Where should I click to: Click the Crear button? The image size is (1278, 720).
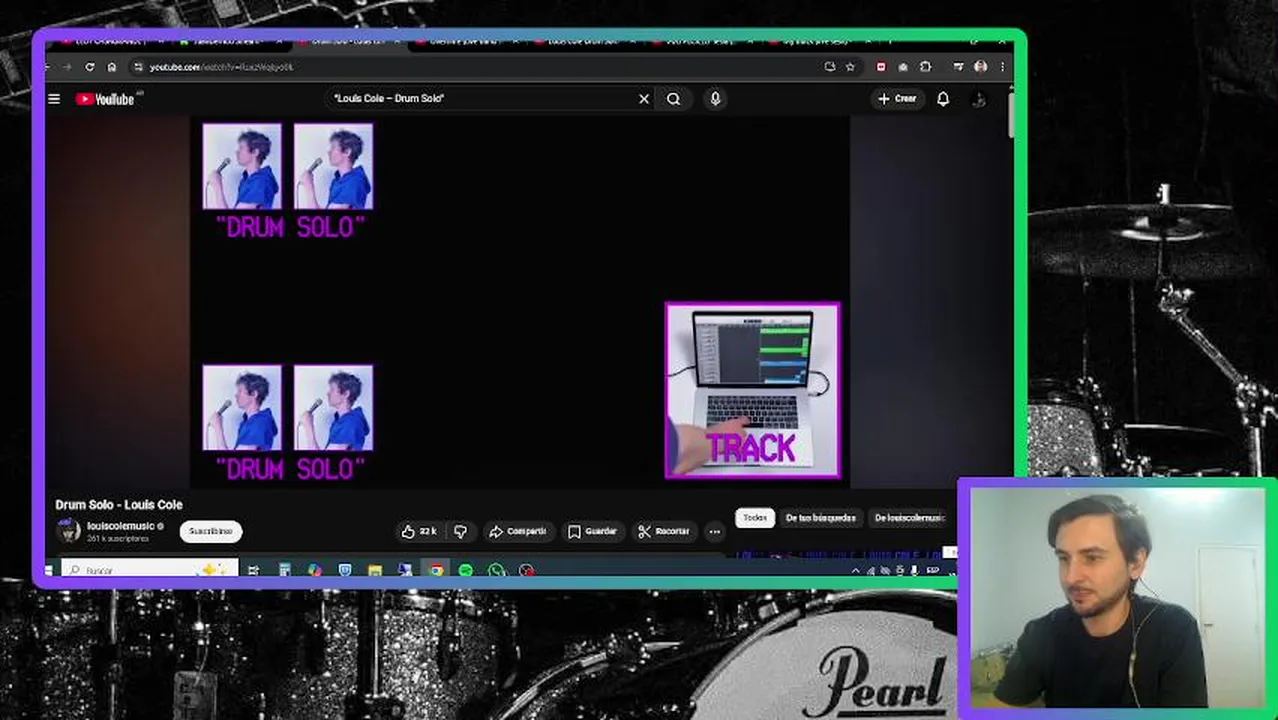(897, 99)
